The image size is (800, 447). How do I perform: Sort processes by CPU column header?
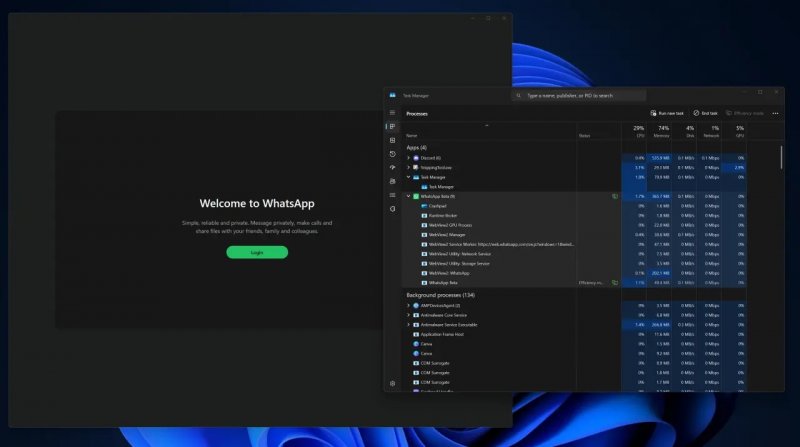638,131
